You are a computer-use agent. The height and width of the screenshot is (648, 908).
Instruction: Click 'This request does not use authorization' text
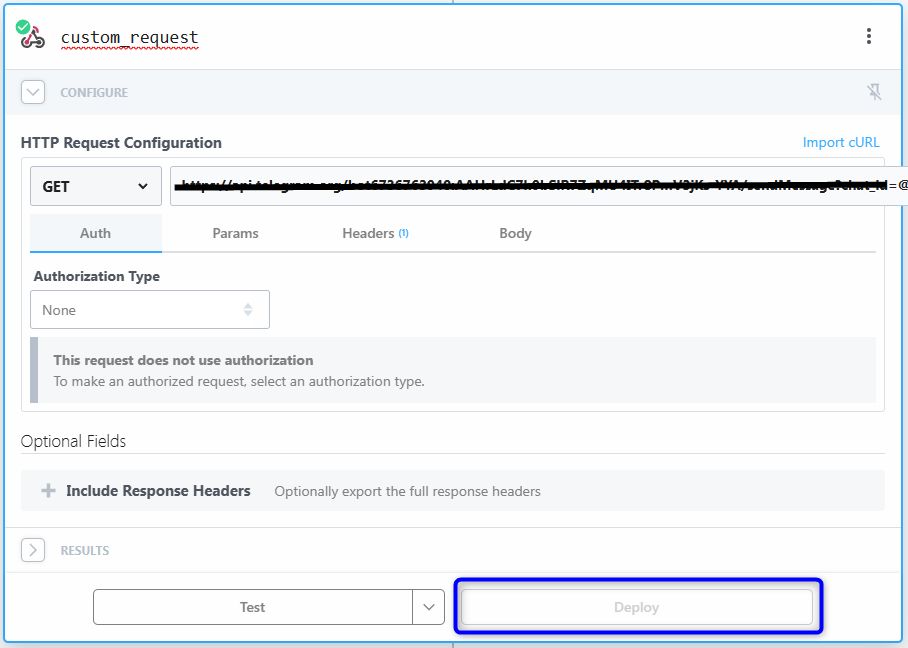click(184, 360)
